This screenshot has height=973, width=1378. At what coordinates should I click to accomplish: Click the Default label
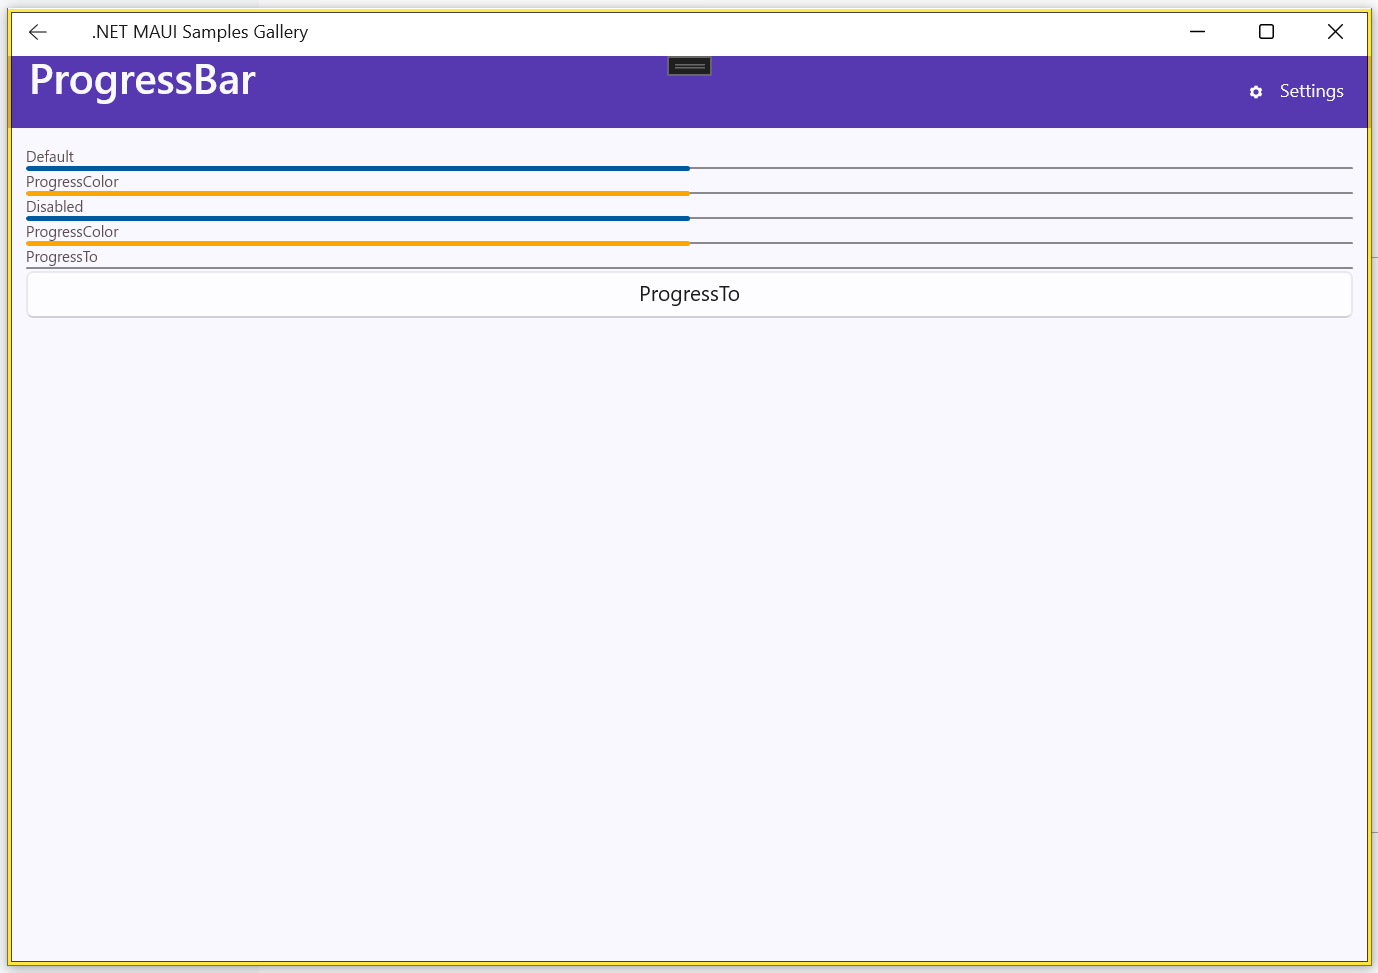pyautogui.click(x=50, y=157)
